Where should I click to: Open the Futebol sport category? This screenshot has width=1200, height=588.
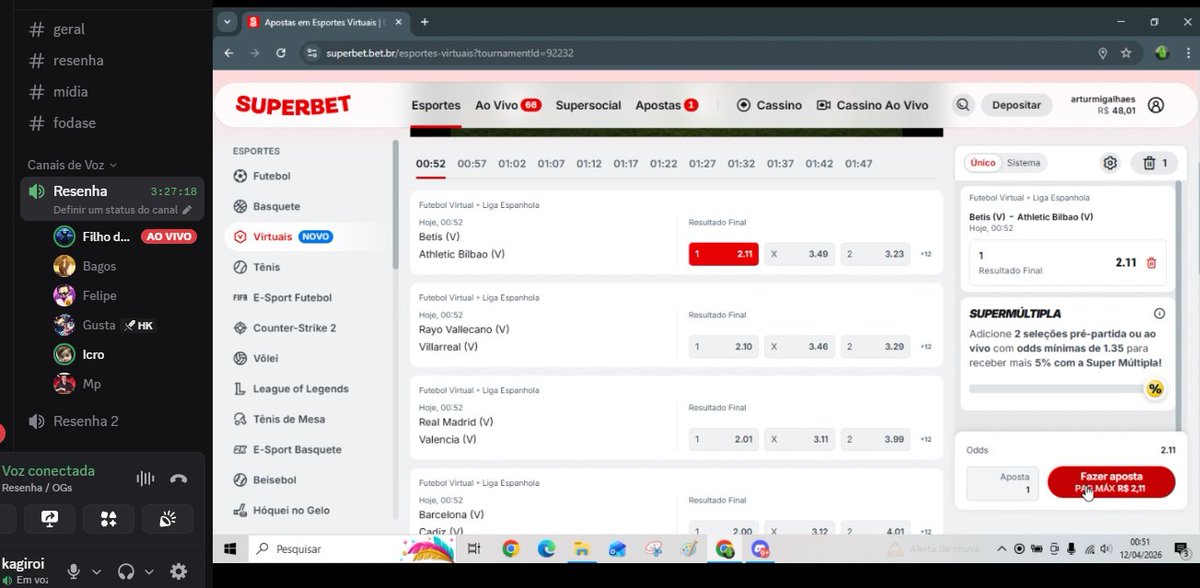262,176
